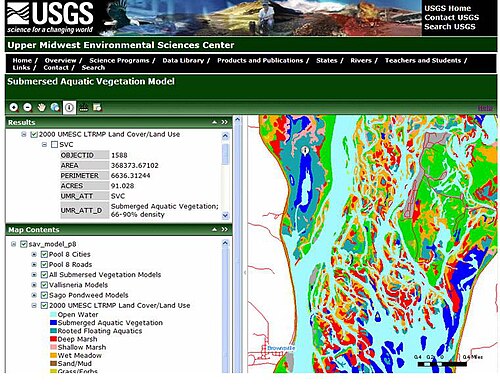Collapse Results panel with up arrow

pyautogui.click(x=214, y=122)
